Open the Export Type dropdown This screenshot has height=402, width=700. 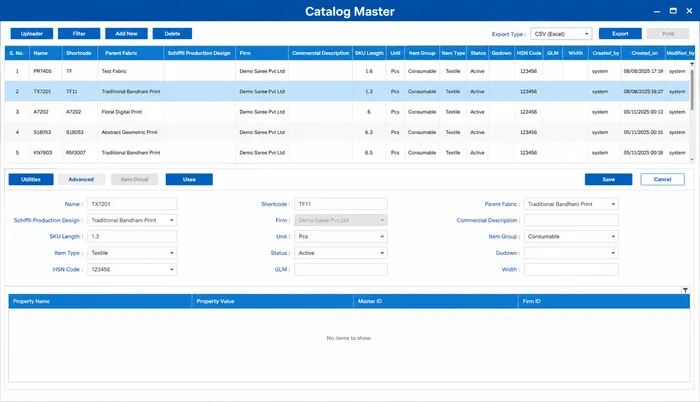(561, 34)
